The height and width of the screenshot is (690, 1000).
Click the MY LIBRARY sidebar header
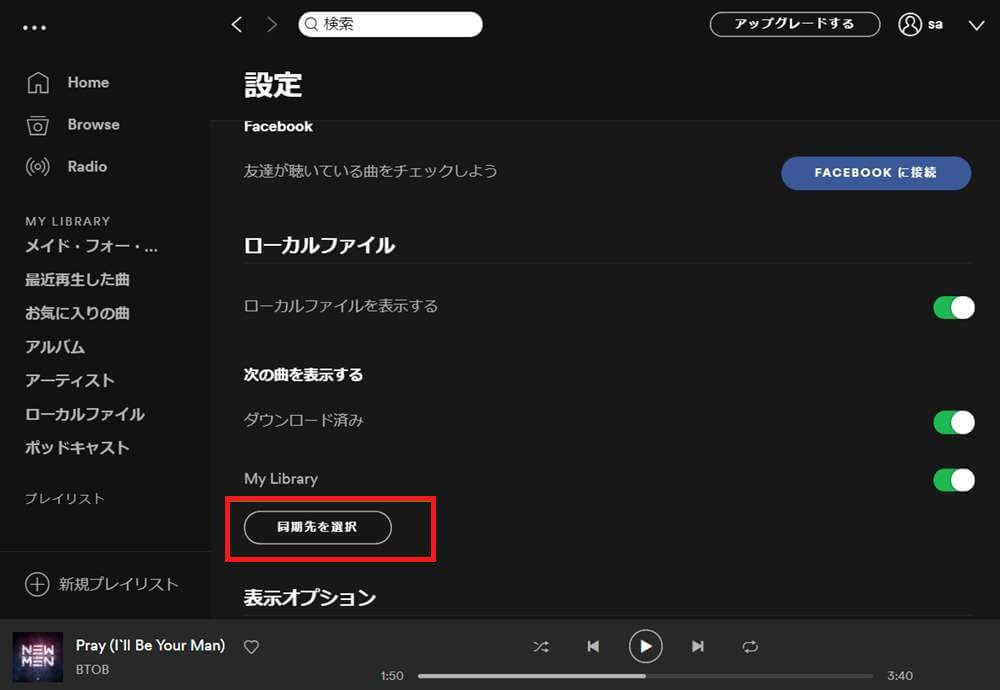pyautogui.click(x=68, y=221)
